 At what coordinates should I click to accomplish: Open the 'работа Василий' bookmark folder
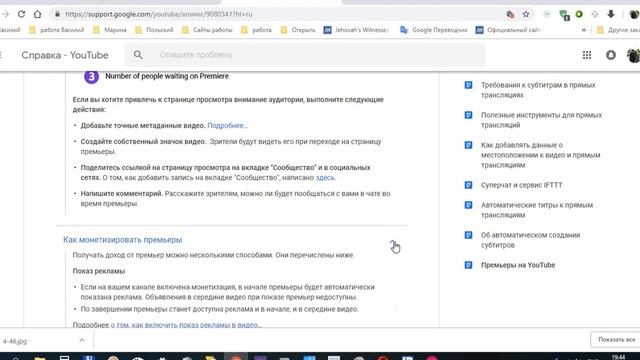tap(56, 30)
